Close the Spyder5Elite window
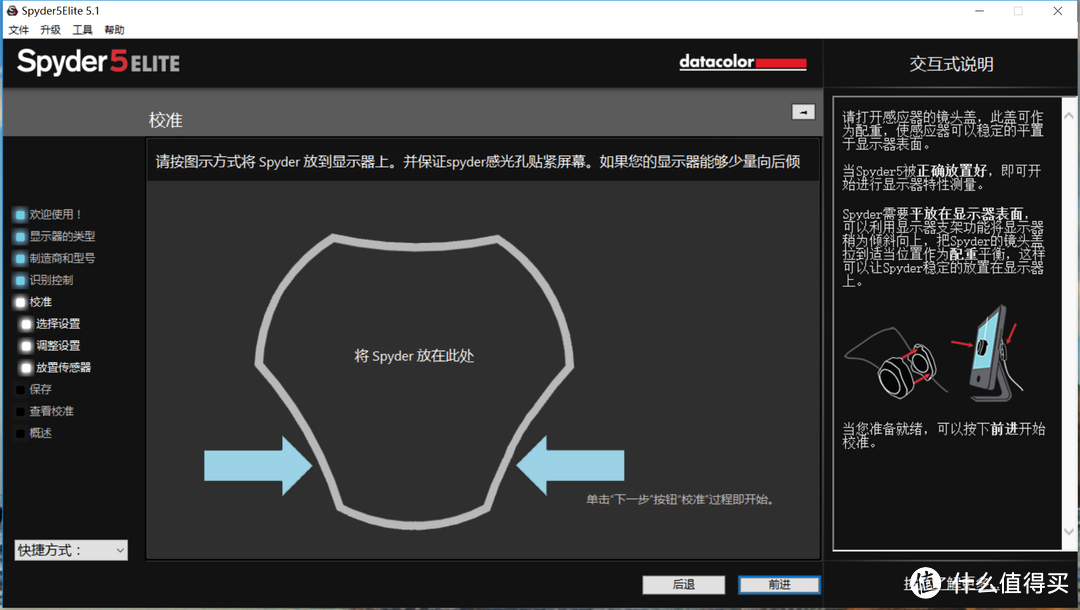Viewport: 1080px width, 610px height. (x=1057, y=11)
